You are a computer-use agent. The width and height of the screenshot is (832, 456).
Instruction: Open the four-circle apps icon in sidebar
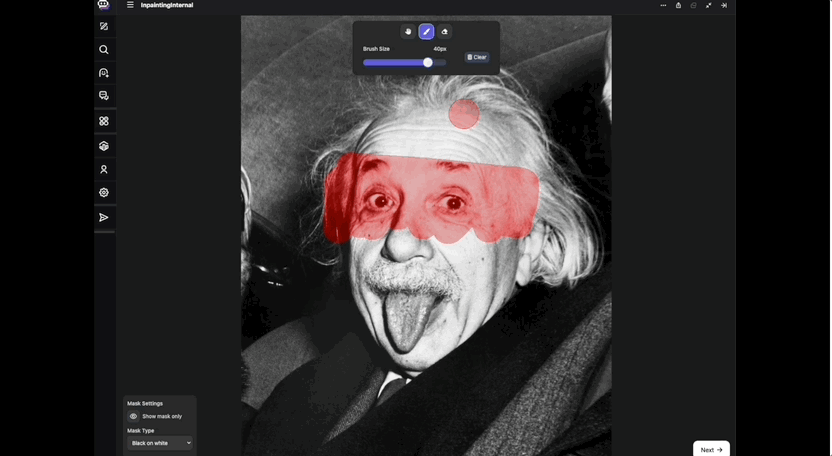tap(103, 121)
